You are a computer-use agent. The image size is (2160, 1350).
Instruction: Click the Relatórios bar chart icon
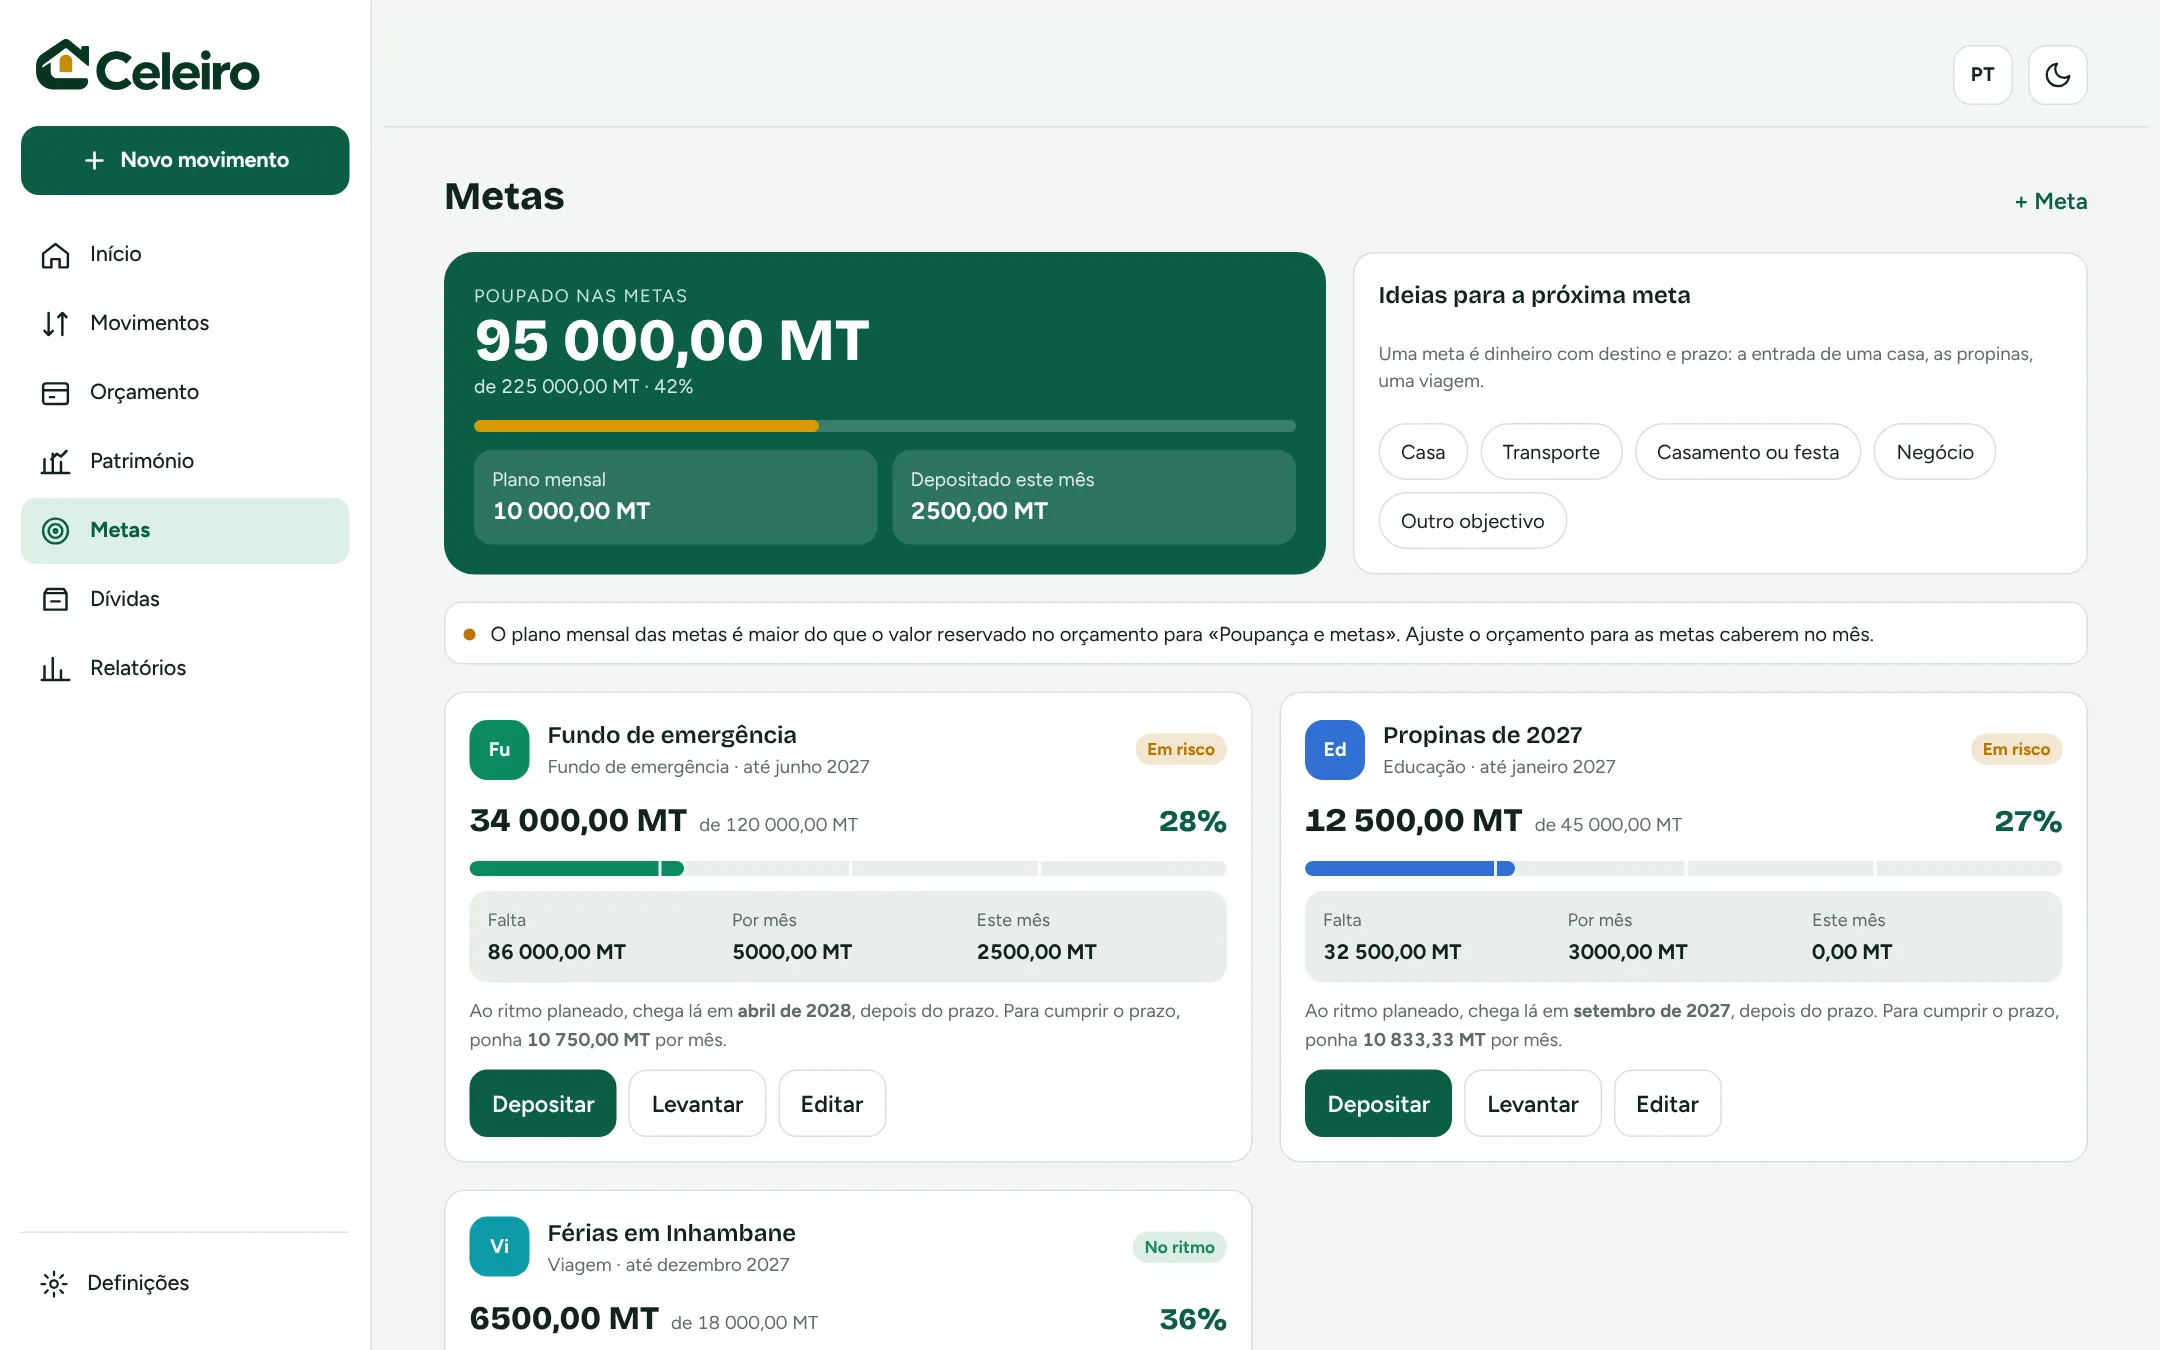click(x=55, y=669)
